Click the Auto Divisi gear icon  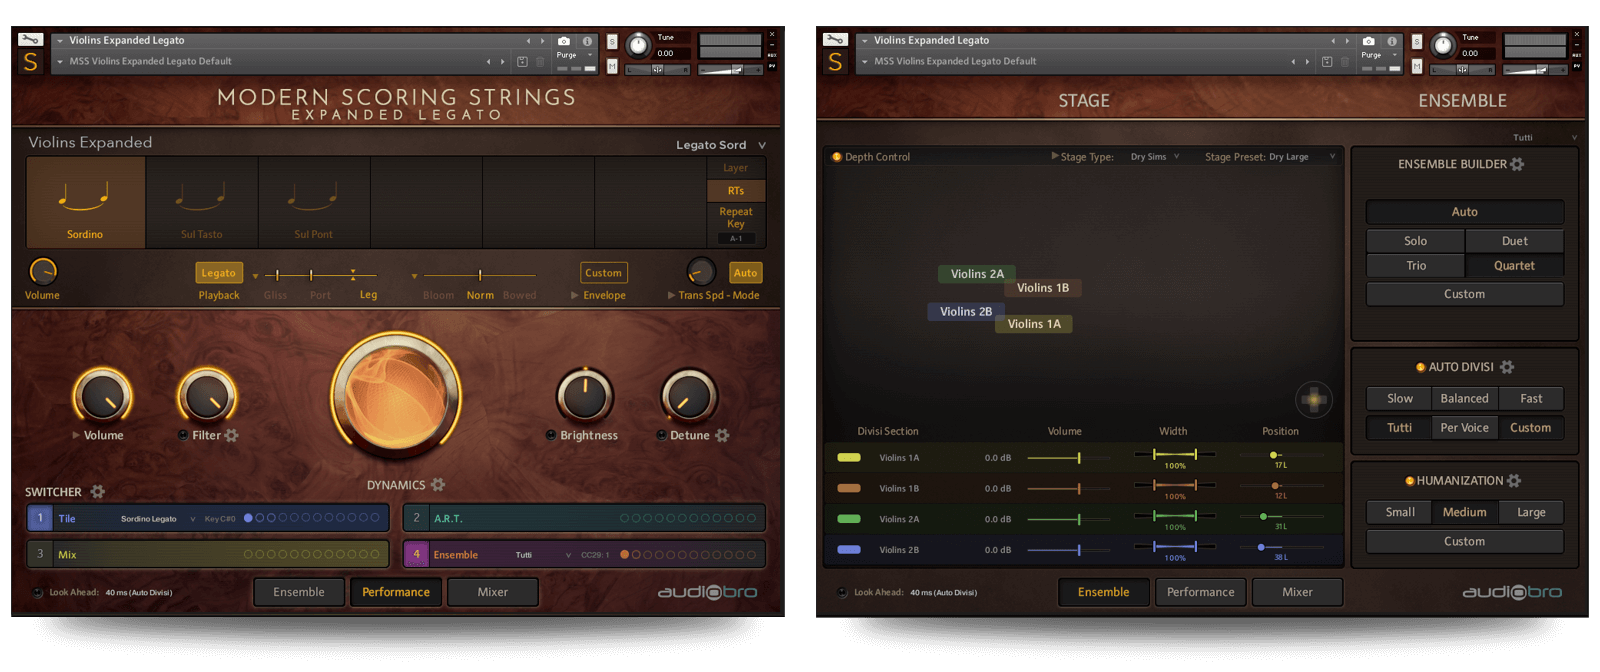[1507, 367]
